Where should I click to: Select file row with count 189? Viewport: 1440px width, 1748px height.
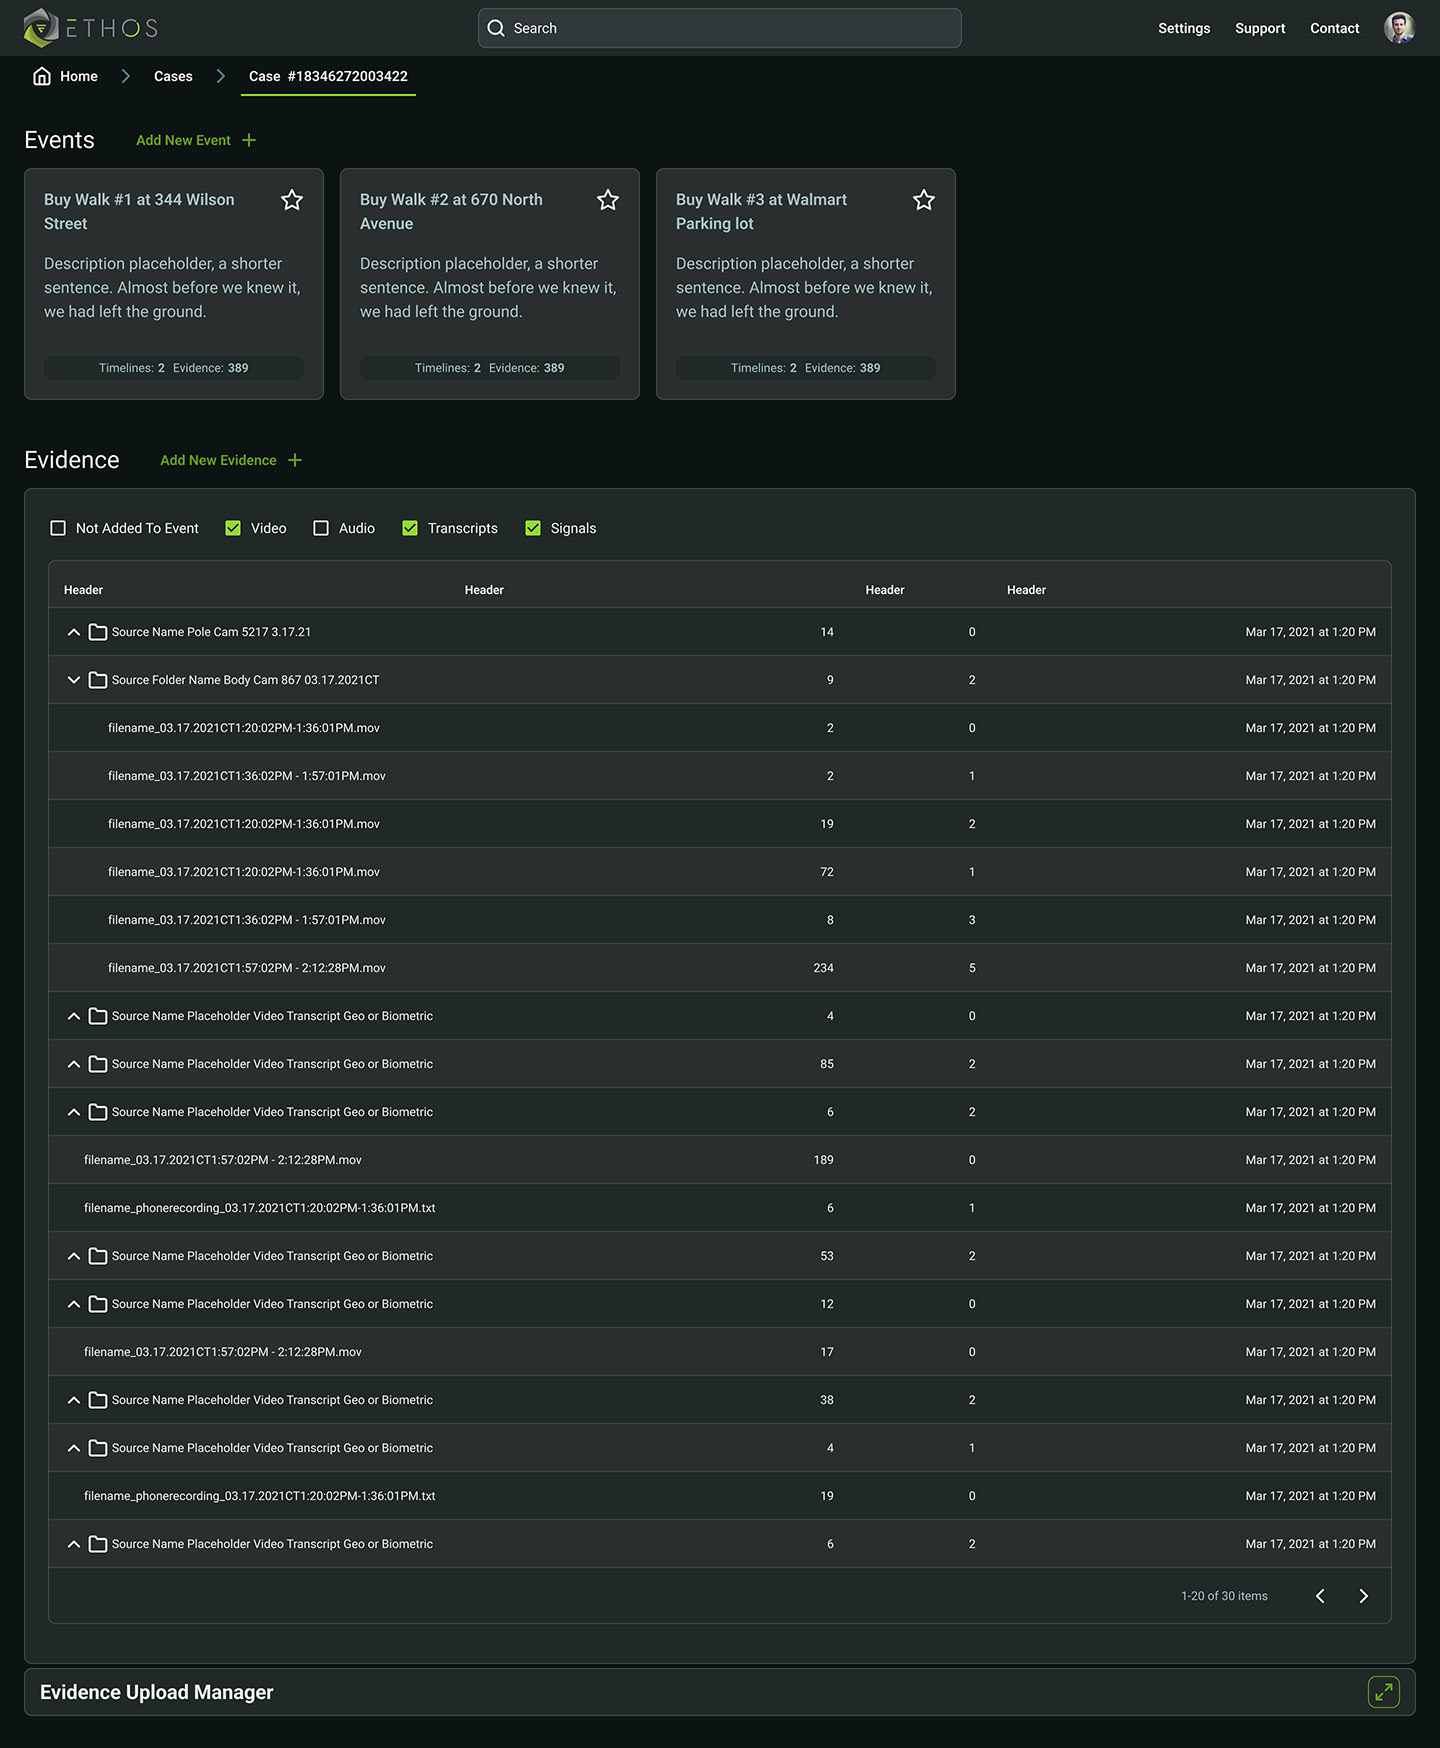(720, 1160)
